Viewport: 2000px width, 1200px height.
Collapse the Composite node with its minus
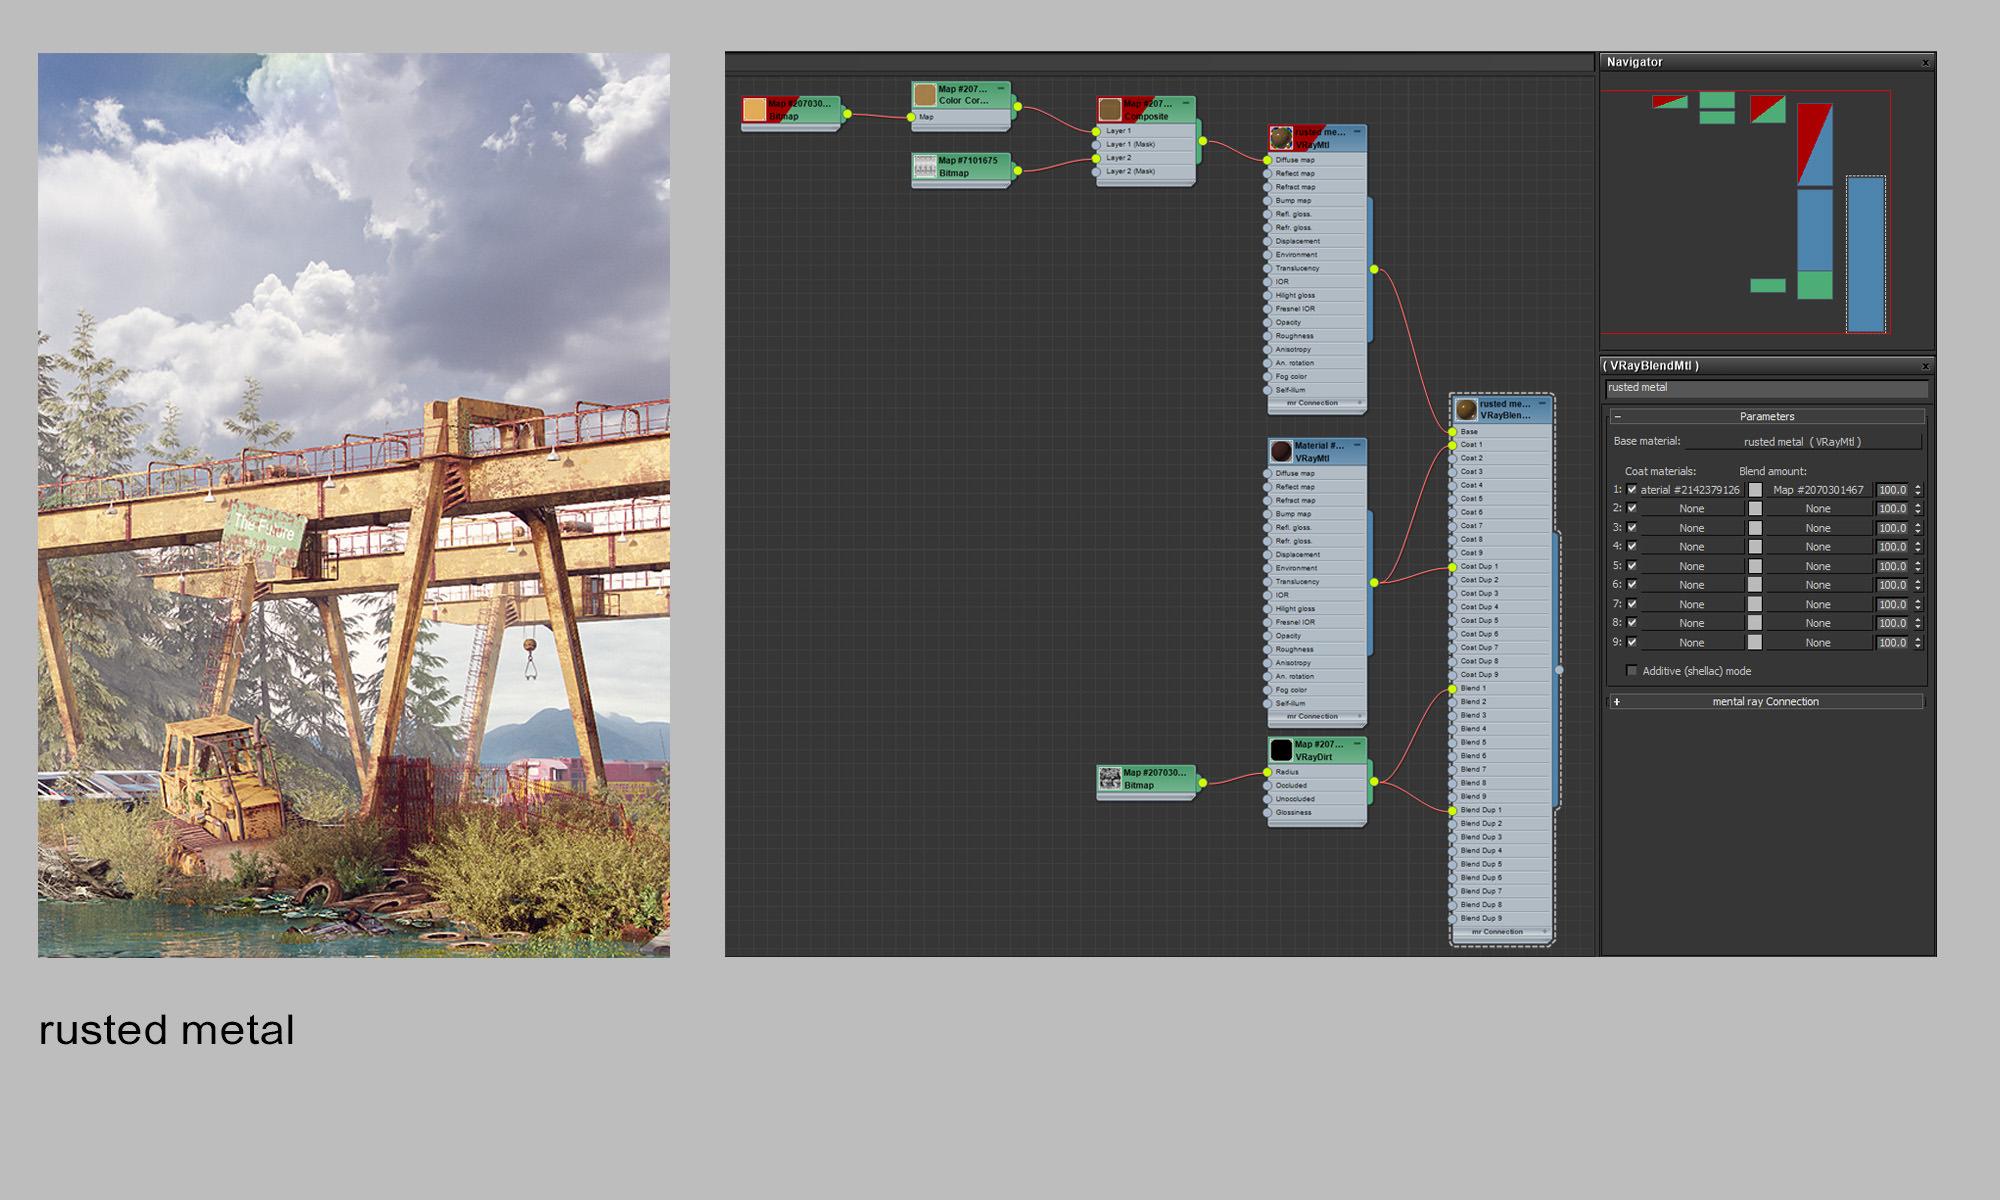click(x=1186, y=103)
